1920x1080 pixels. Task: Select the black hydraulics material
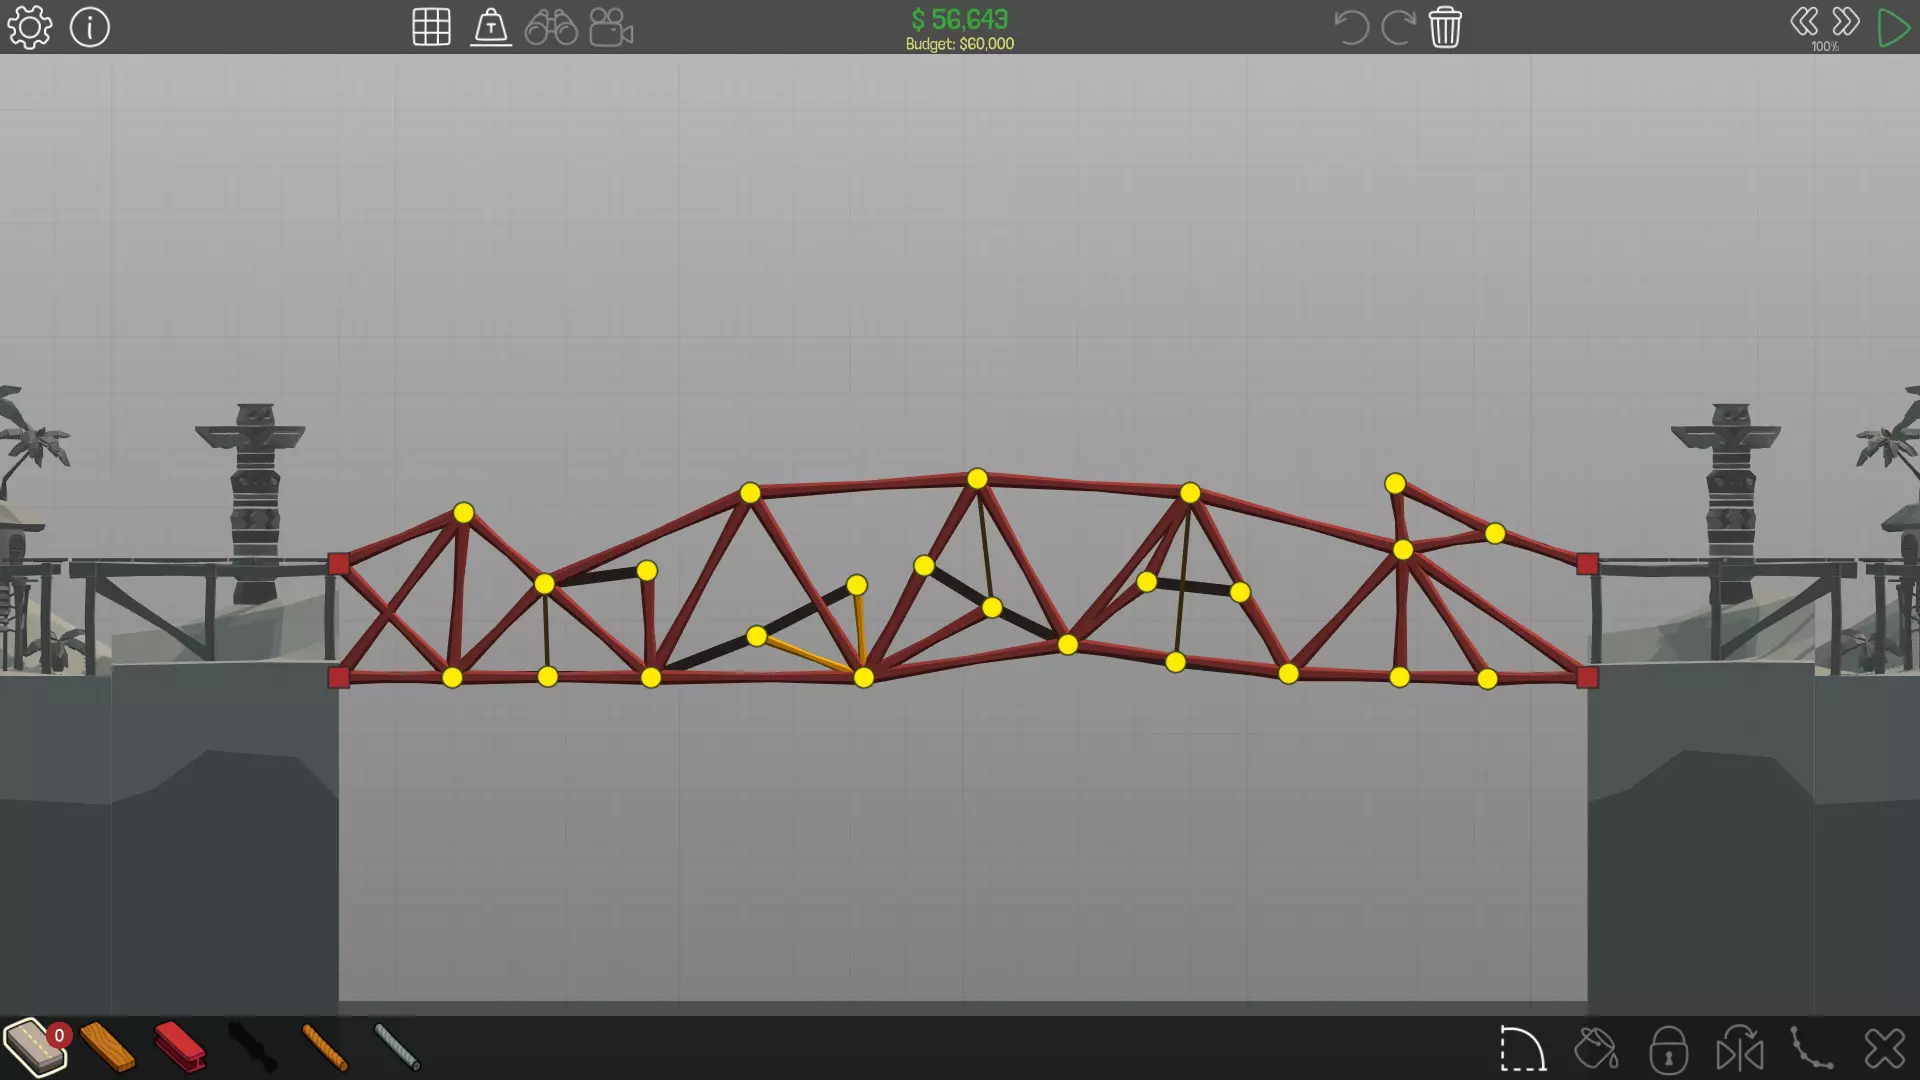tap(252, 1047)
